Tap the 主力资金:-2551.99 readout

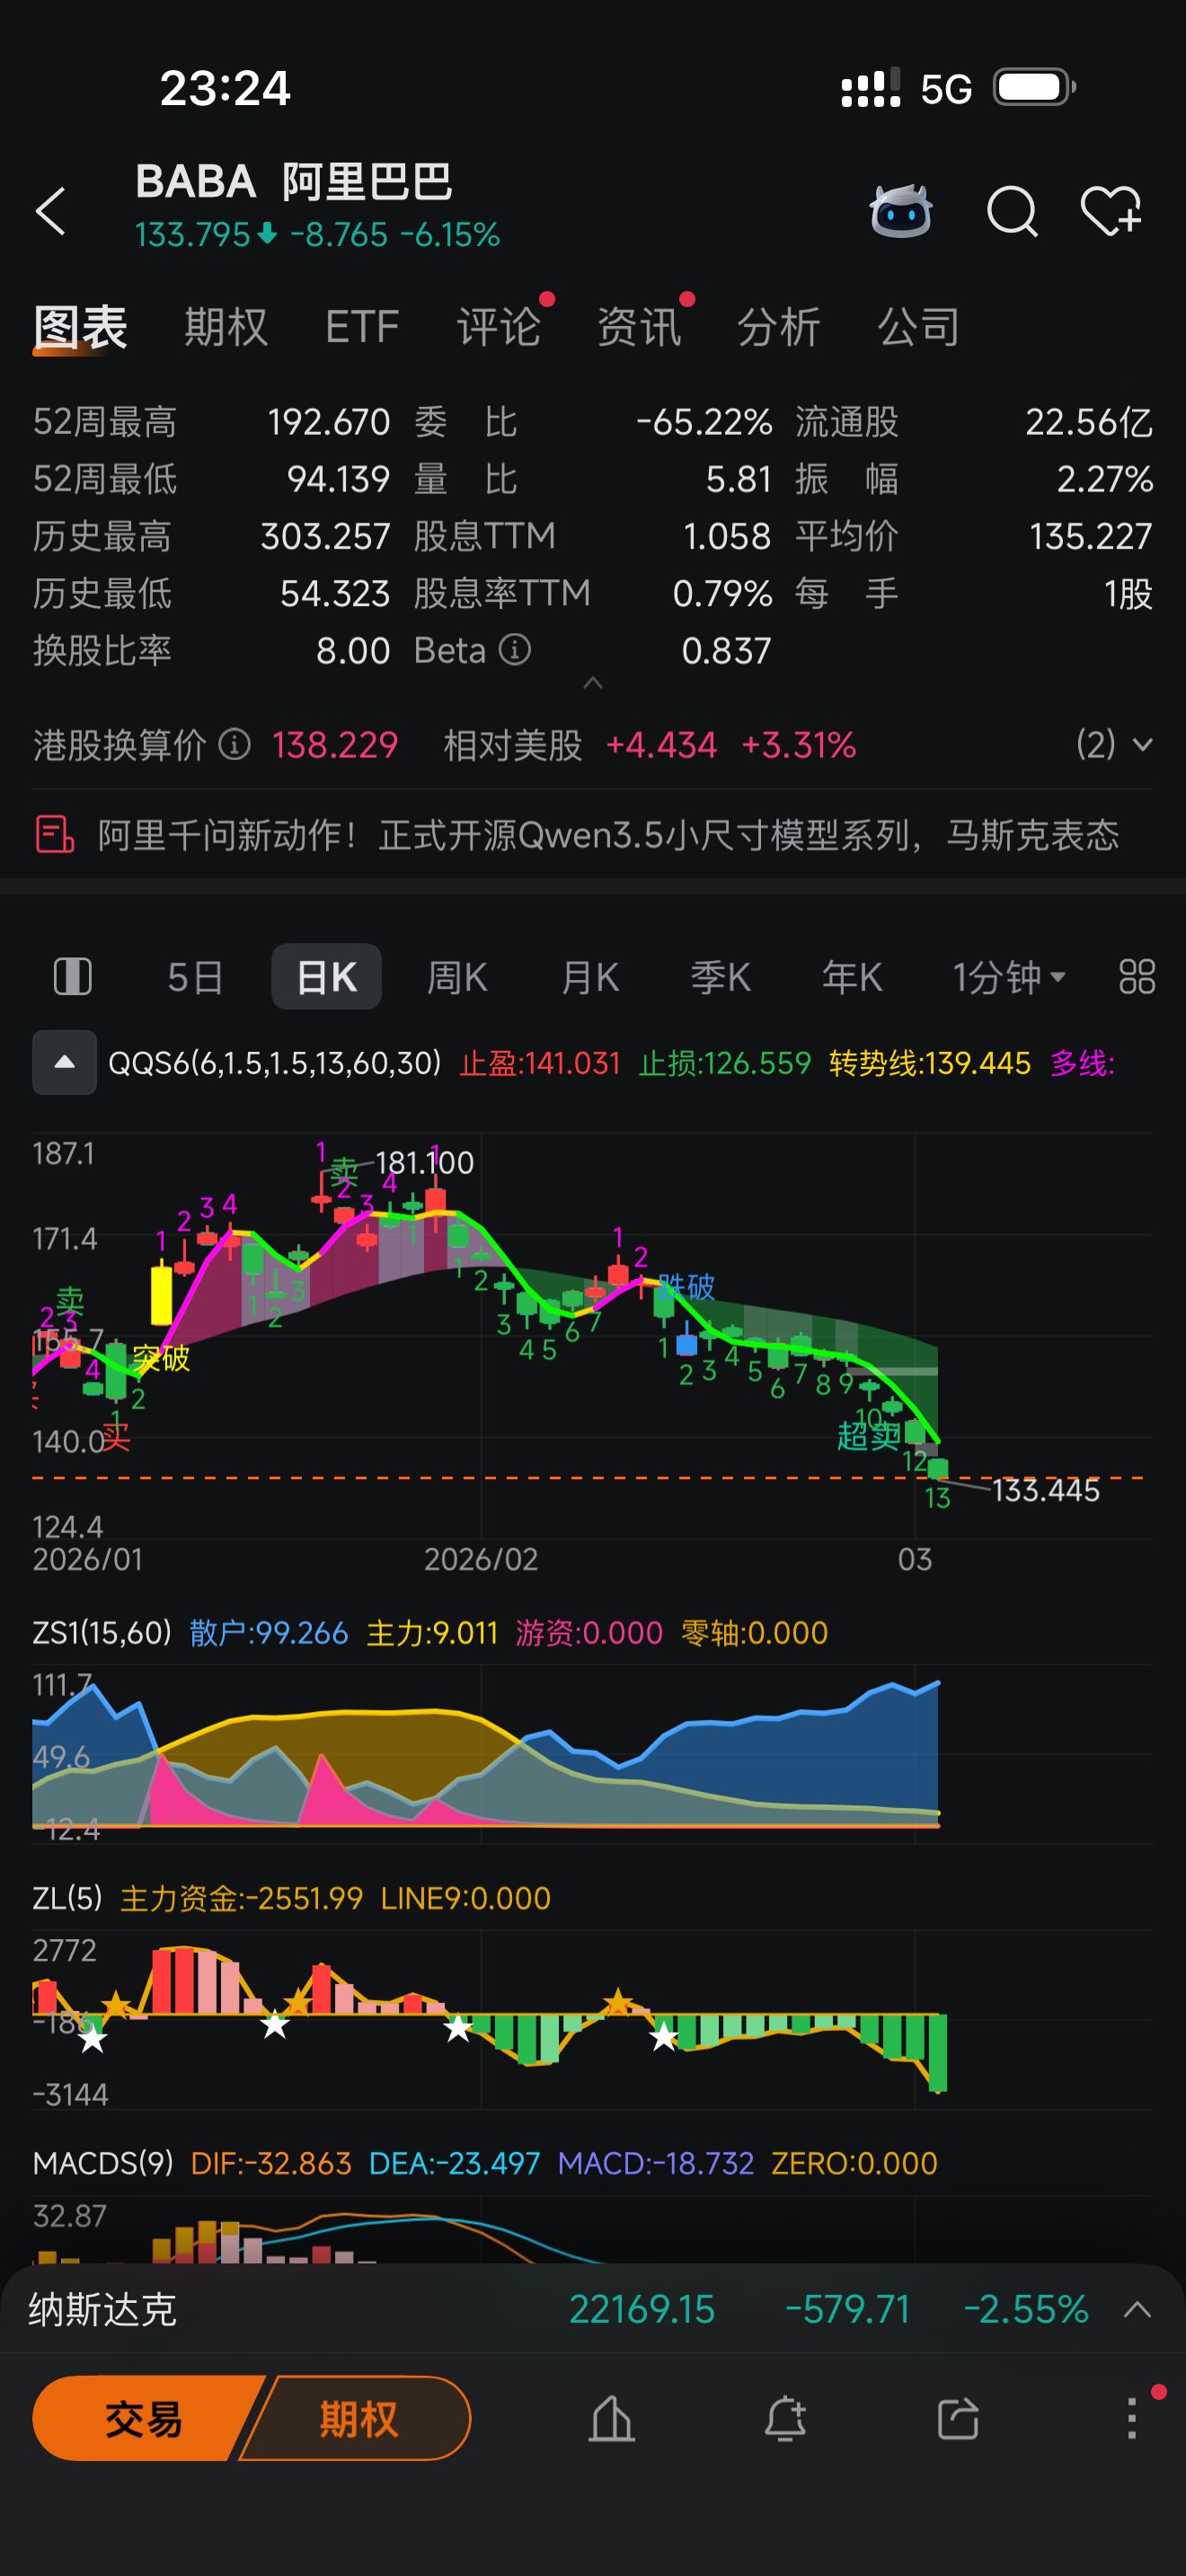pyautogui.click(x=241, y=1898)
